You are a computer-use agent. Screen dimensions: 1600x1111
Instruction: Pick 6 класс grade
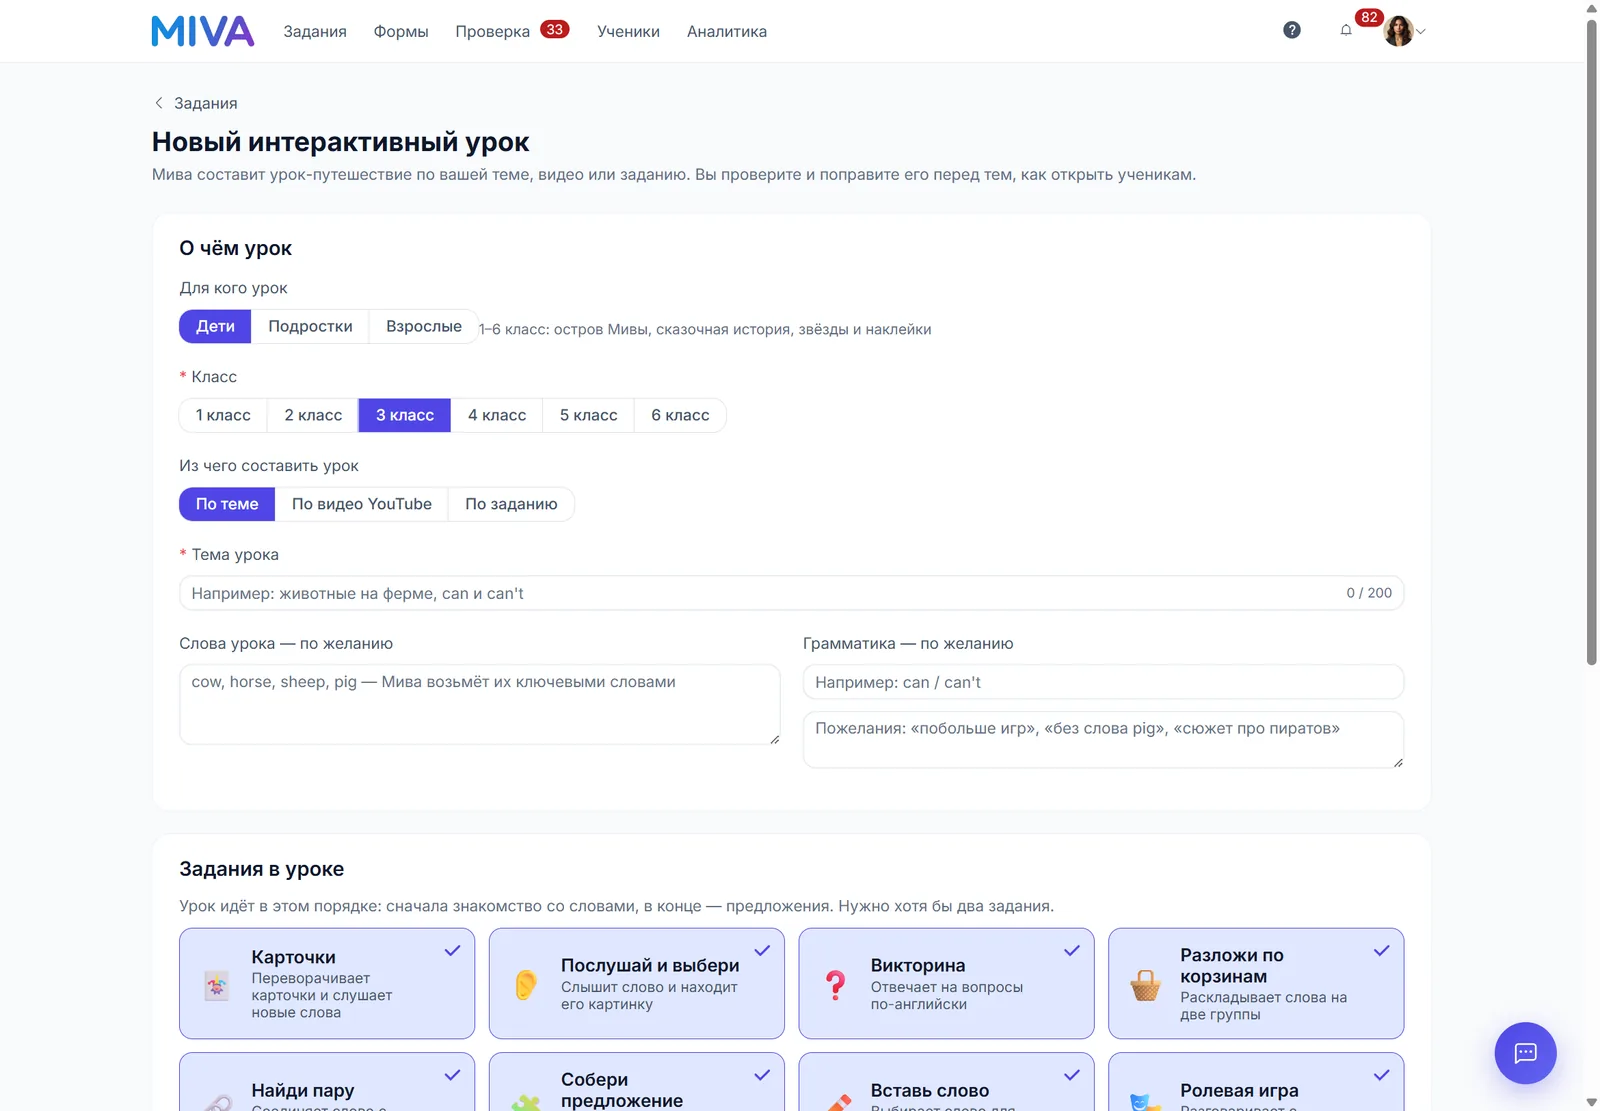(680, 415)
